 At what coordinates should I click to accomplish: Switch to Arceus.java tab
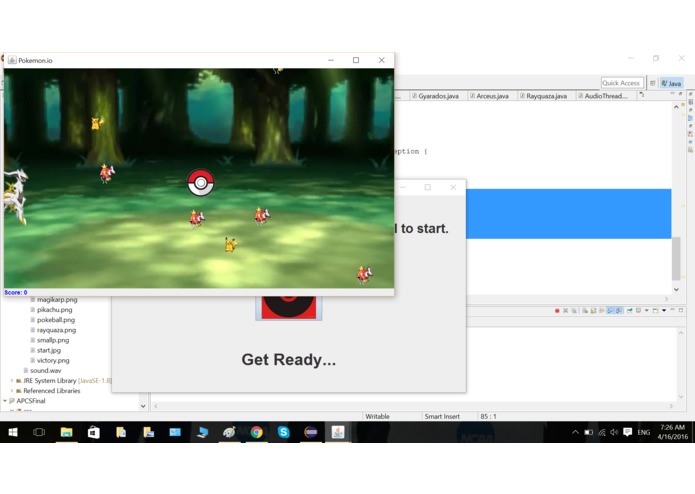click(x=489, y=96)
